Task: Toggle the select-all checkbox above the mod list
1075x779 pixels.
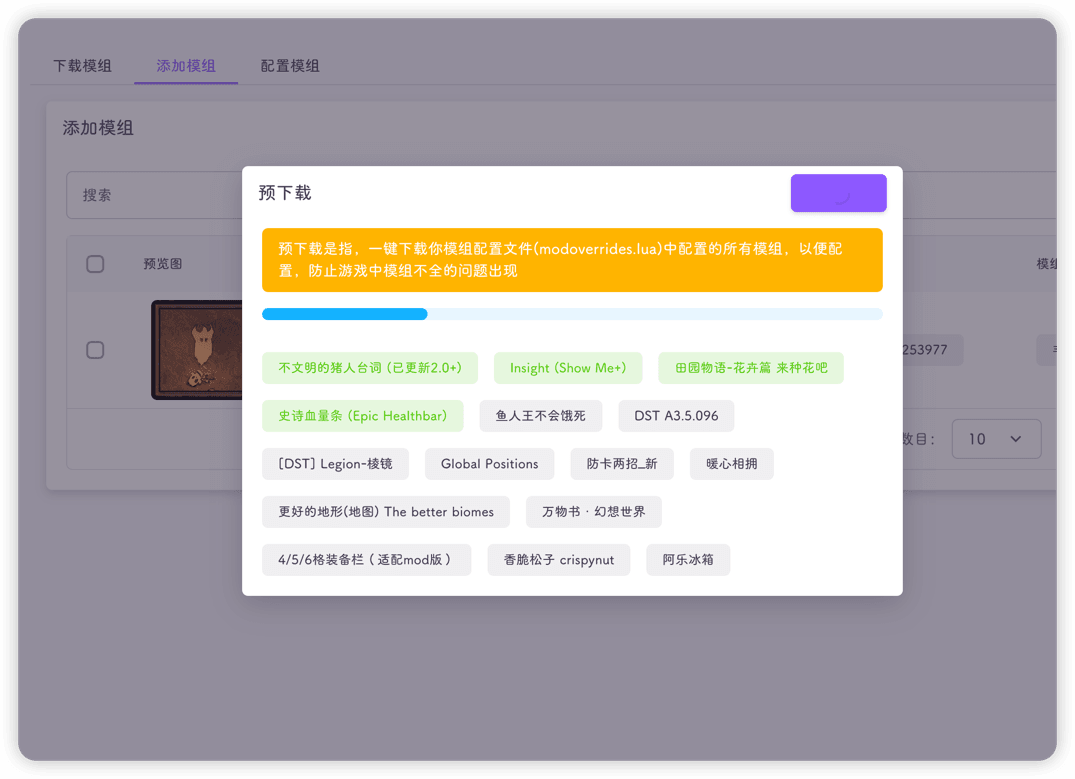Action: click(x=95, y=263)
